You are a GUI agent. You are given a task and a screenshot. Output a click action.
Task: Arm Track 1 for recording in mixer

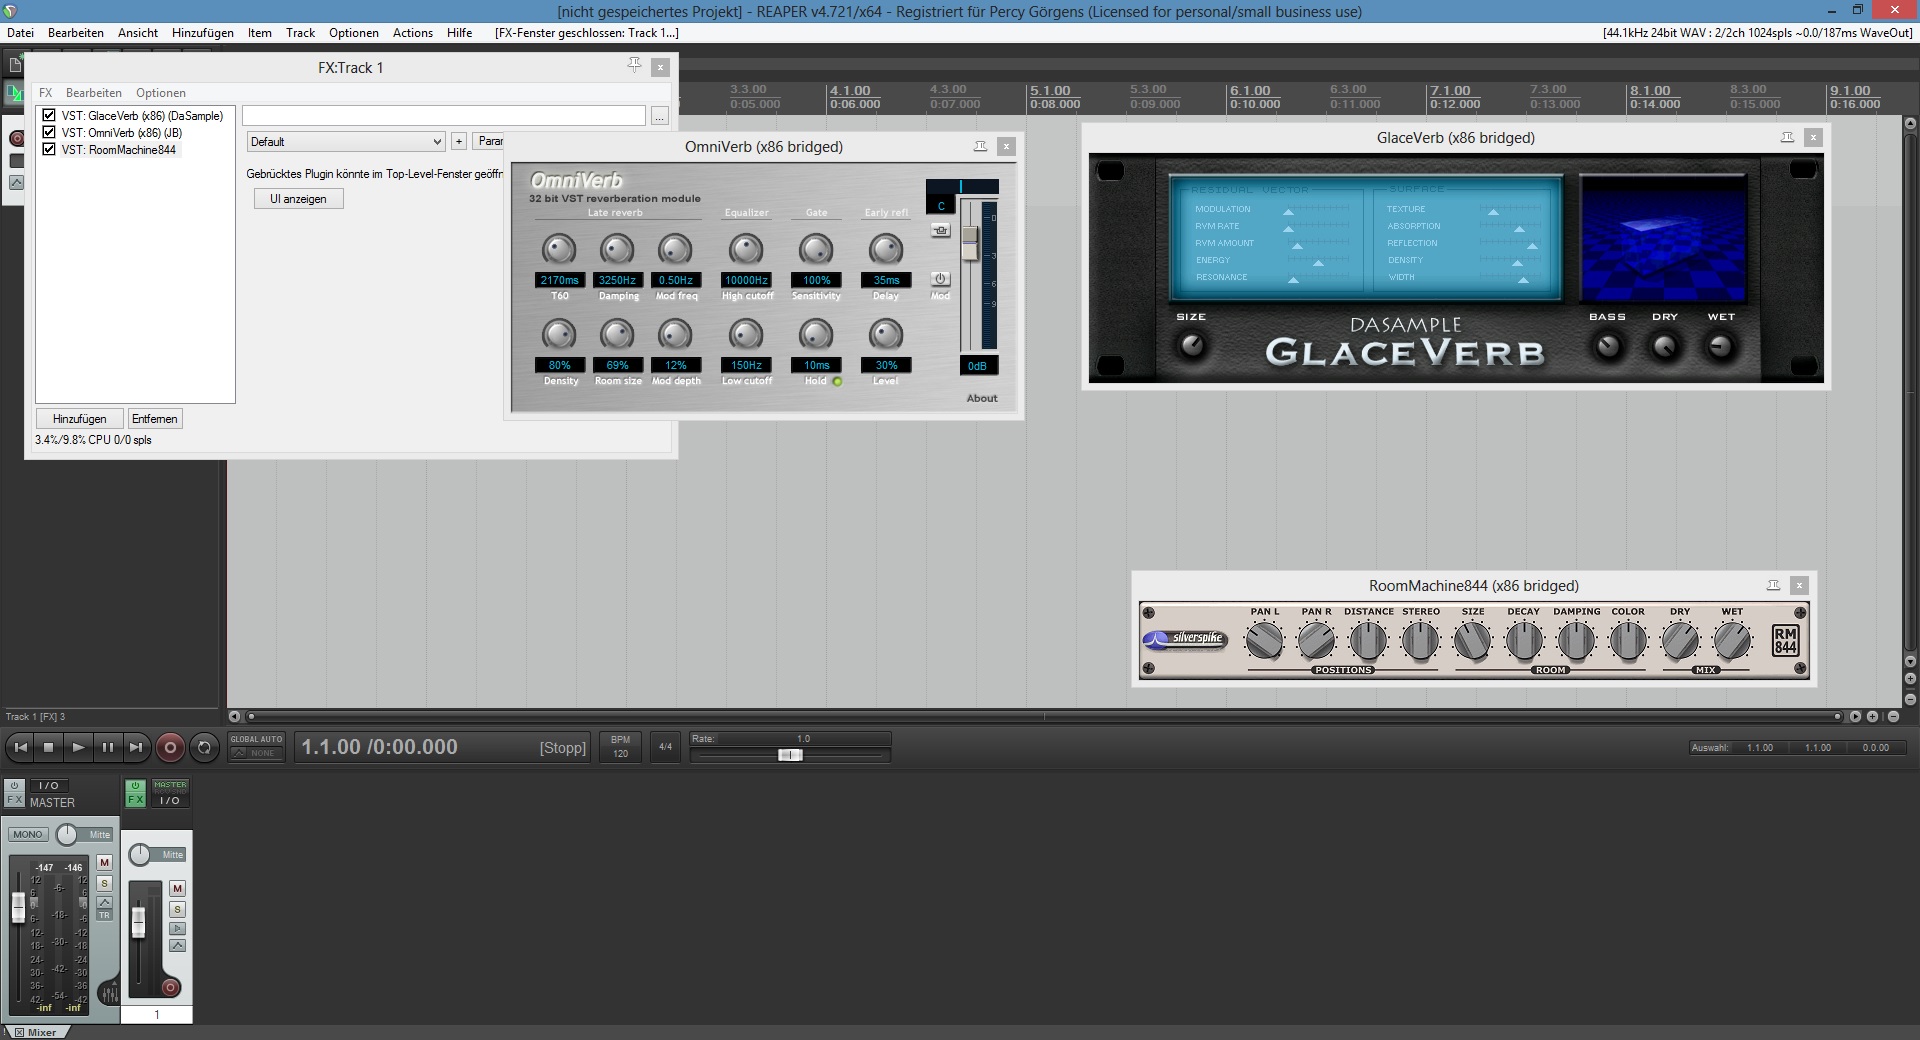point(170,987)
